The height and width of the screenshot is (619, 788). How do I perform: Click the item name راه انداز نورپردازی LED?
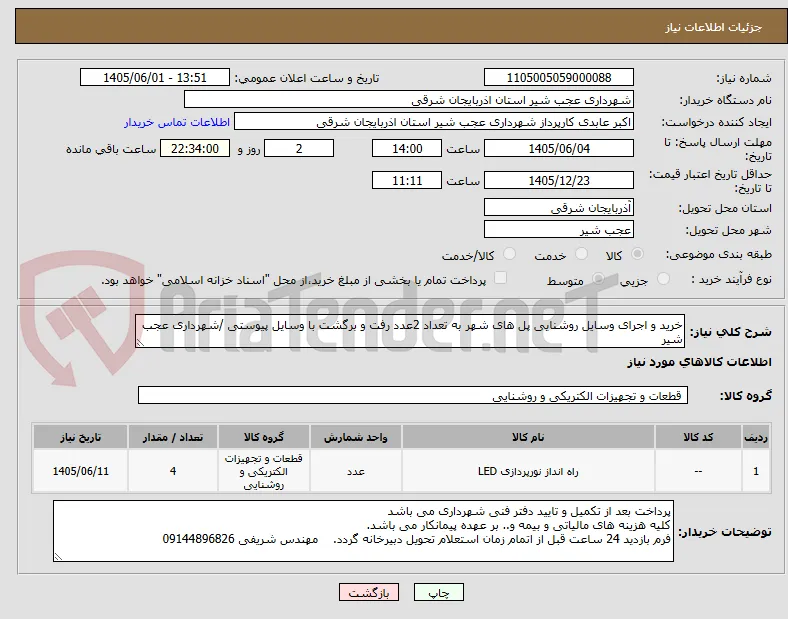528,471
